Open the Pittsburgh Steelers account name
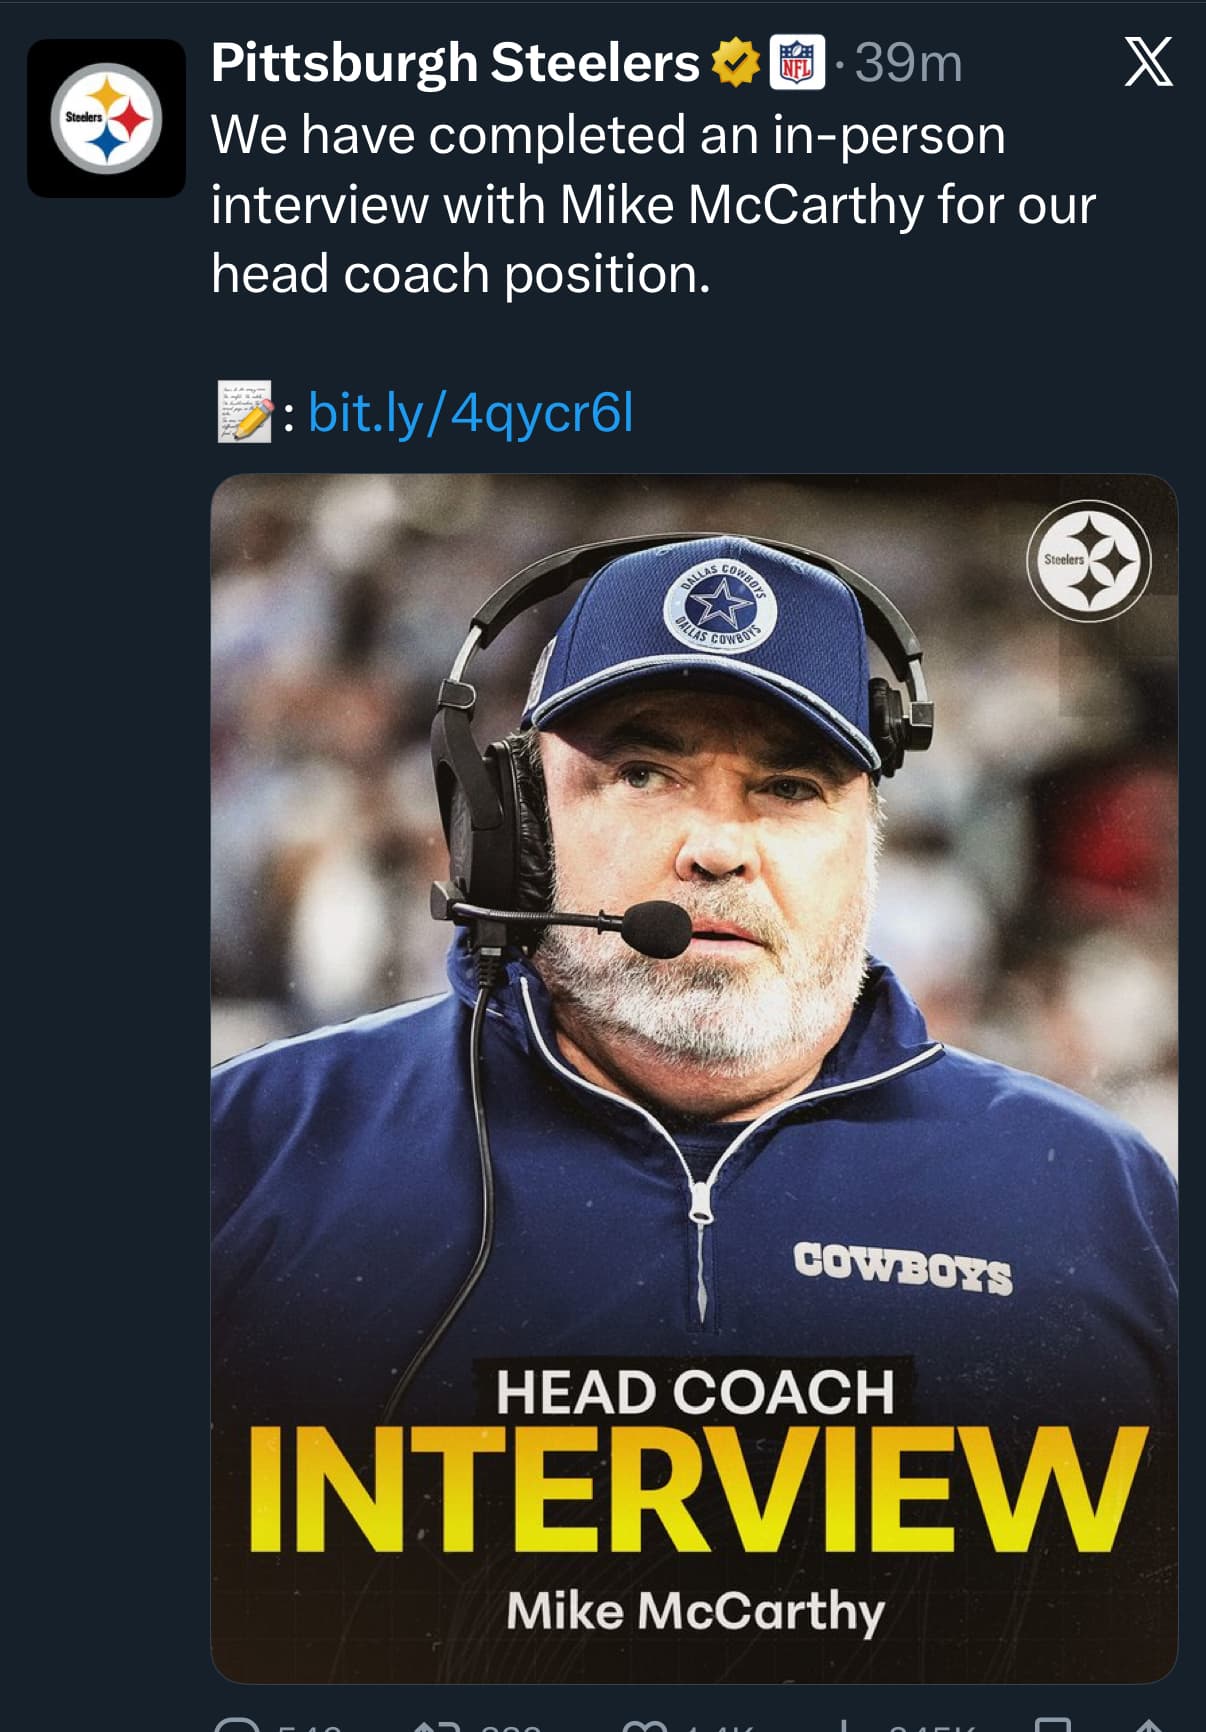1206x1732 pixels. [455, 63]
